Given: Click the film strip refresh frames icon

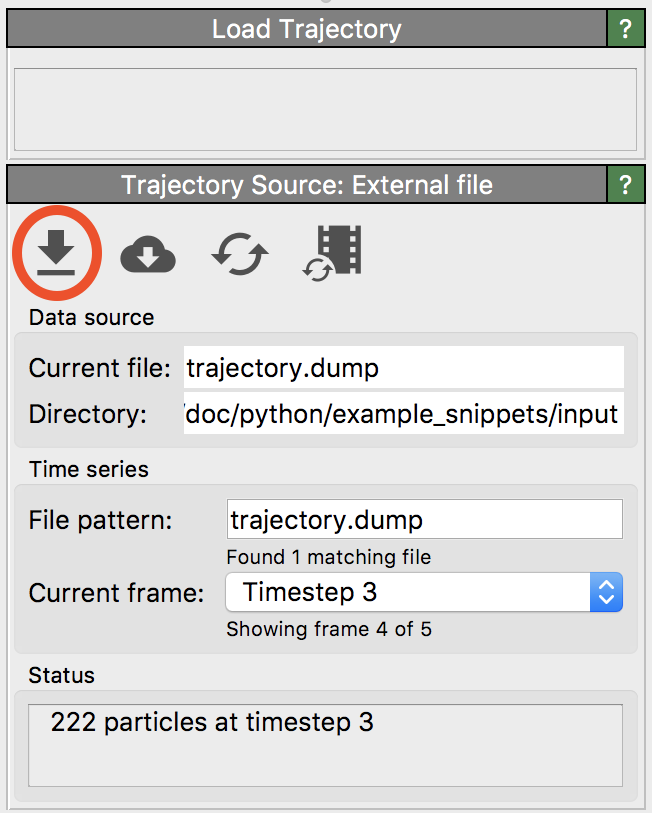Looking at the screenshot, I should pos(333,253).
